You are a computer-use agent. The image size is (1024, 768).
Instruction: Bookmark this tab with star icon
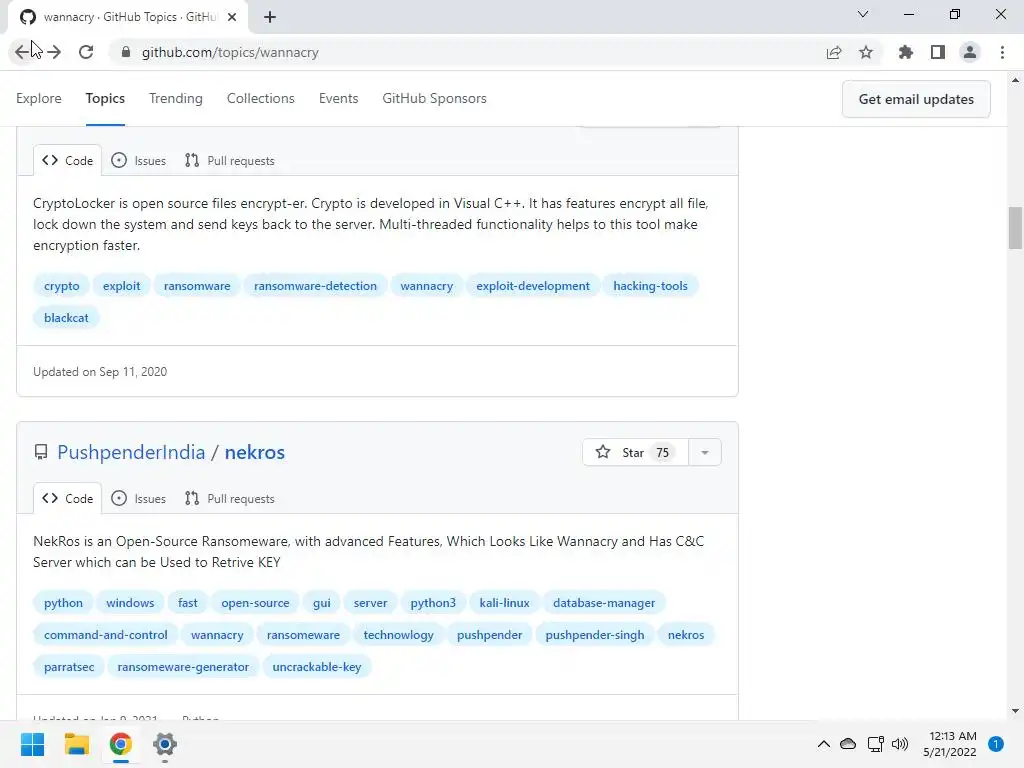tap(866, 52)
